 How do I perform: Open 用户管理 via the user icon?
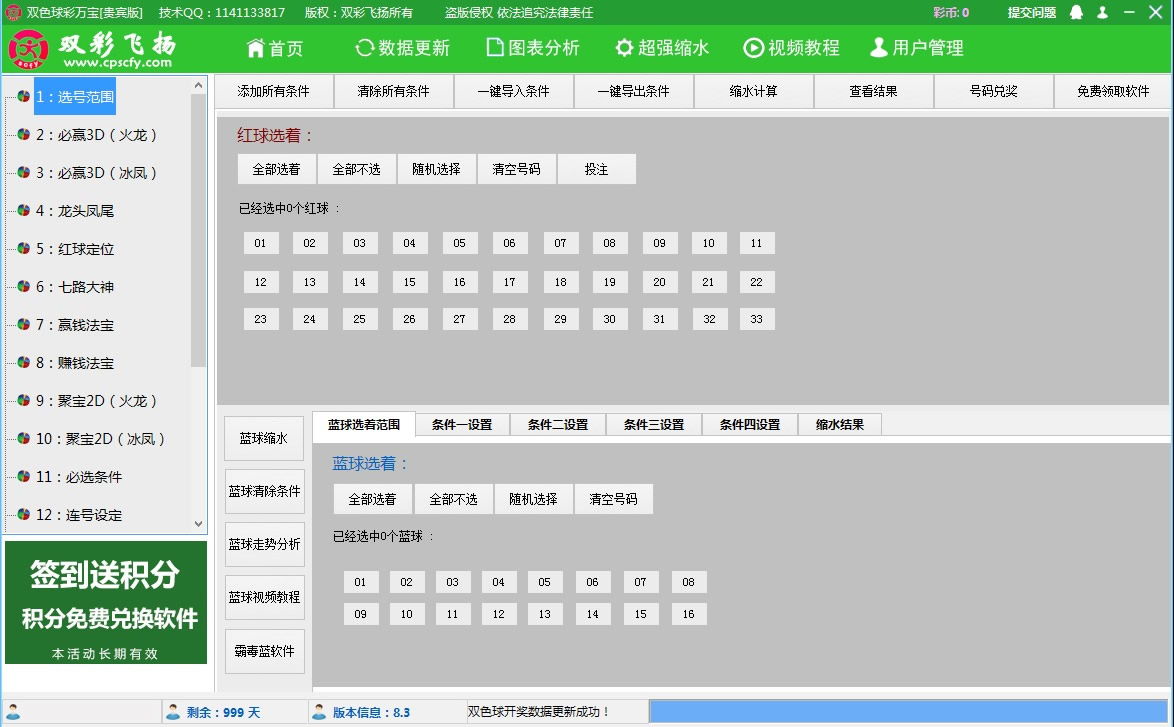879,47
